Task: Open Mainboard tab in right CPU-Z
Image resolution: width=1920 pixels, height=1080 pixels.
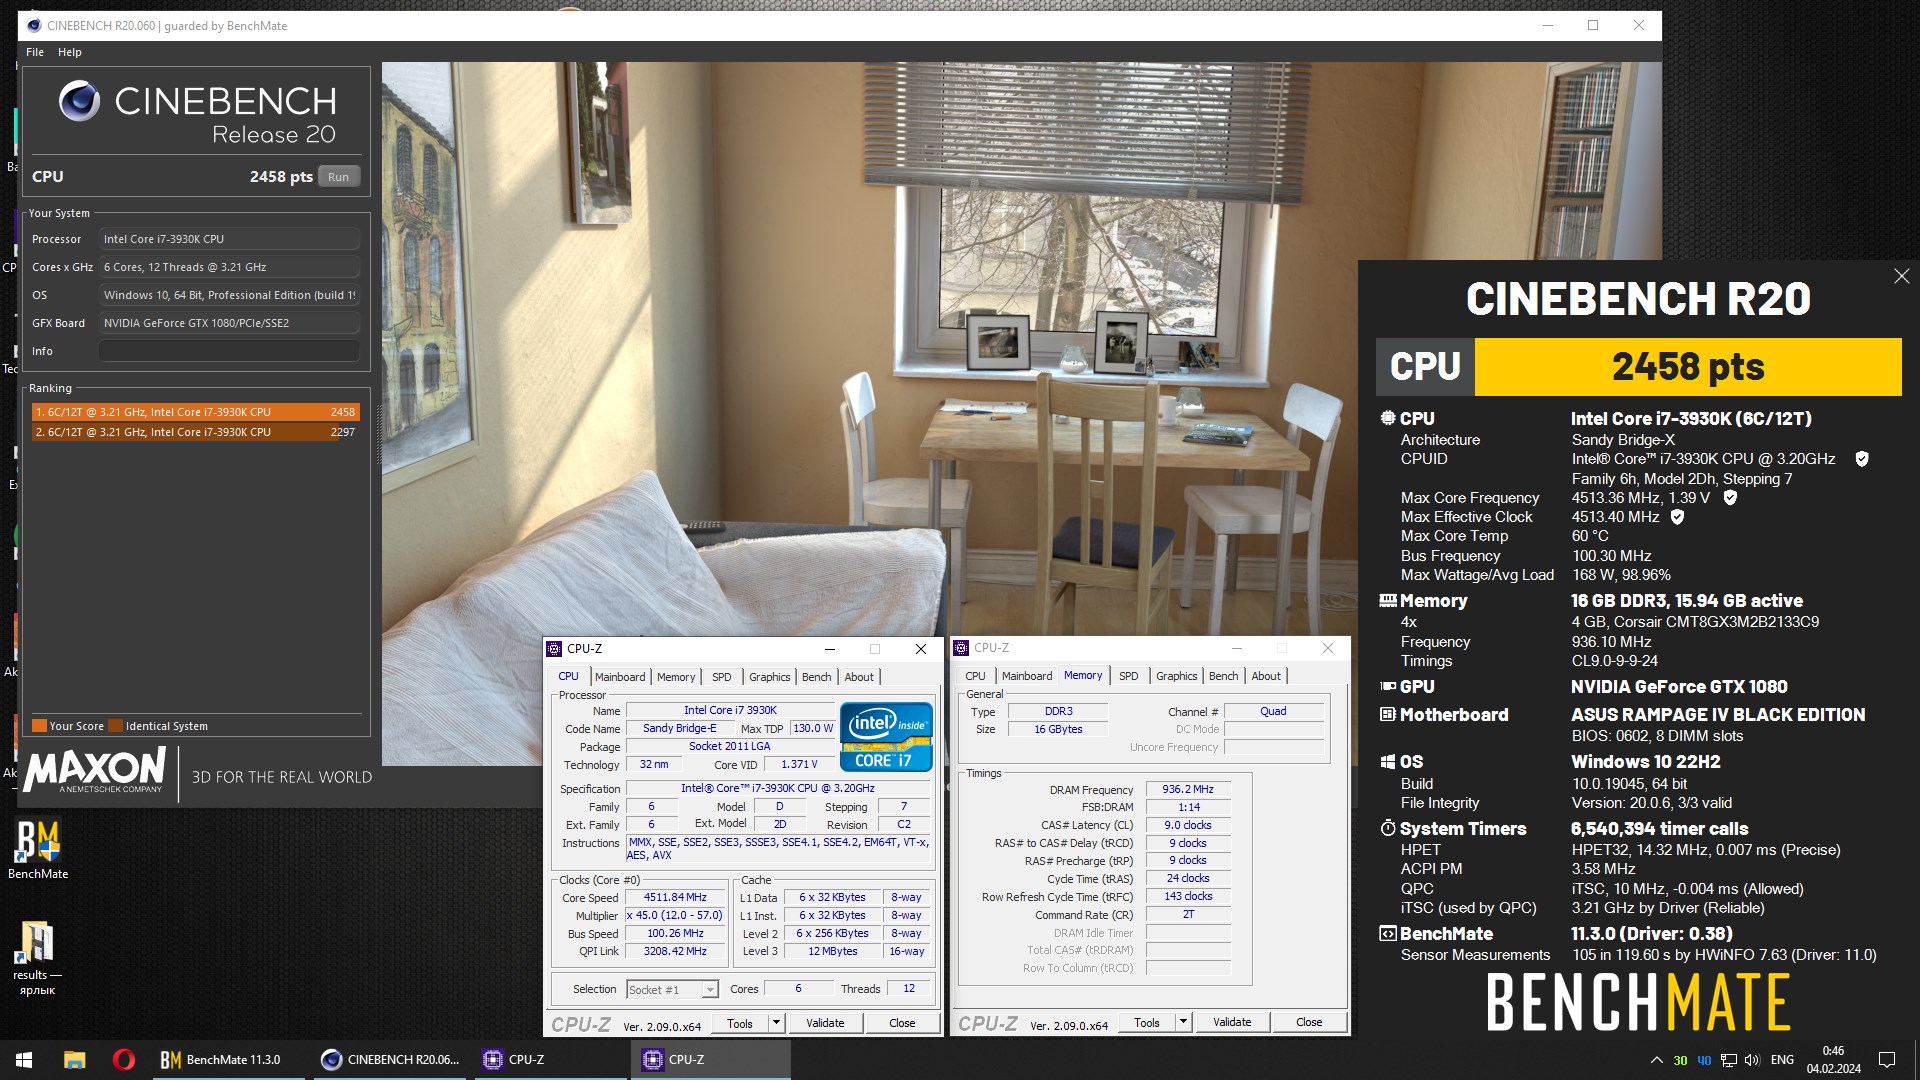Action: point(1027,676)
